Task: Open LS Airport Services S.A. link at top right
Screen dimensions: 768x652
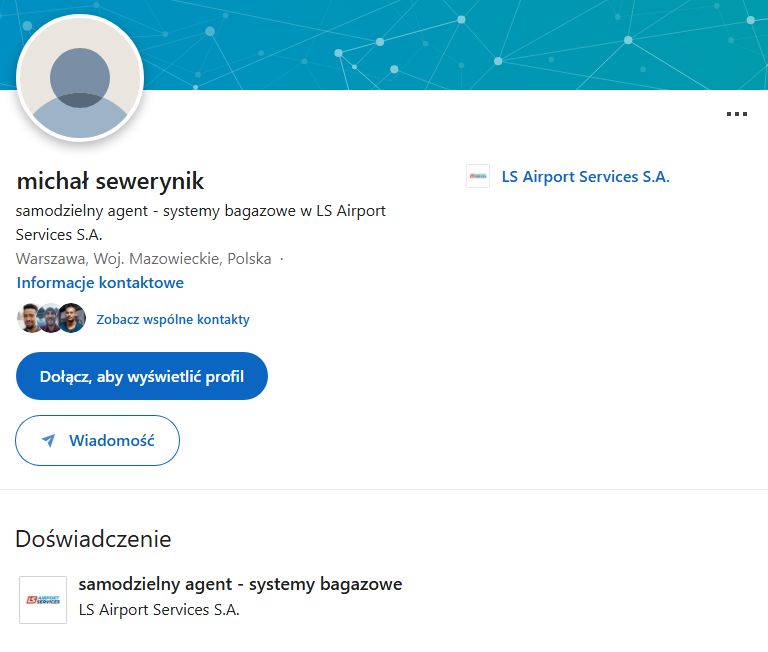Action: click(x=585, y=177)
